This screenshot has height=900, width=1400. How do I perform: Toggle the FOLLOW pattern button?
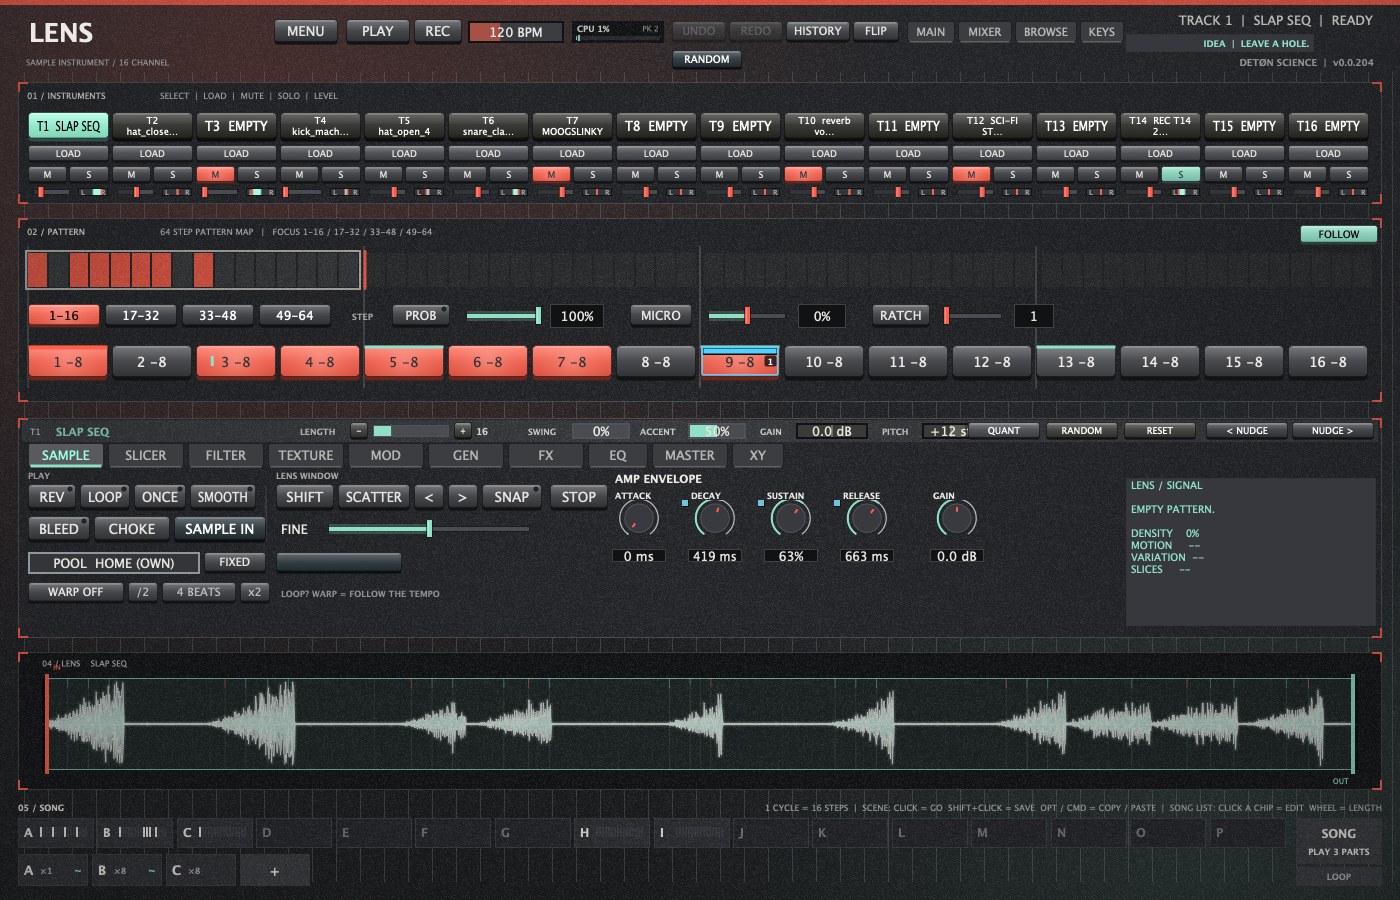tap(1338, 234)
